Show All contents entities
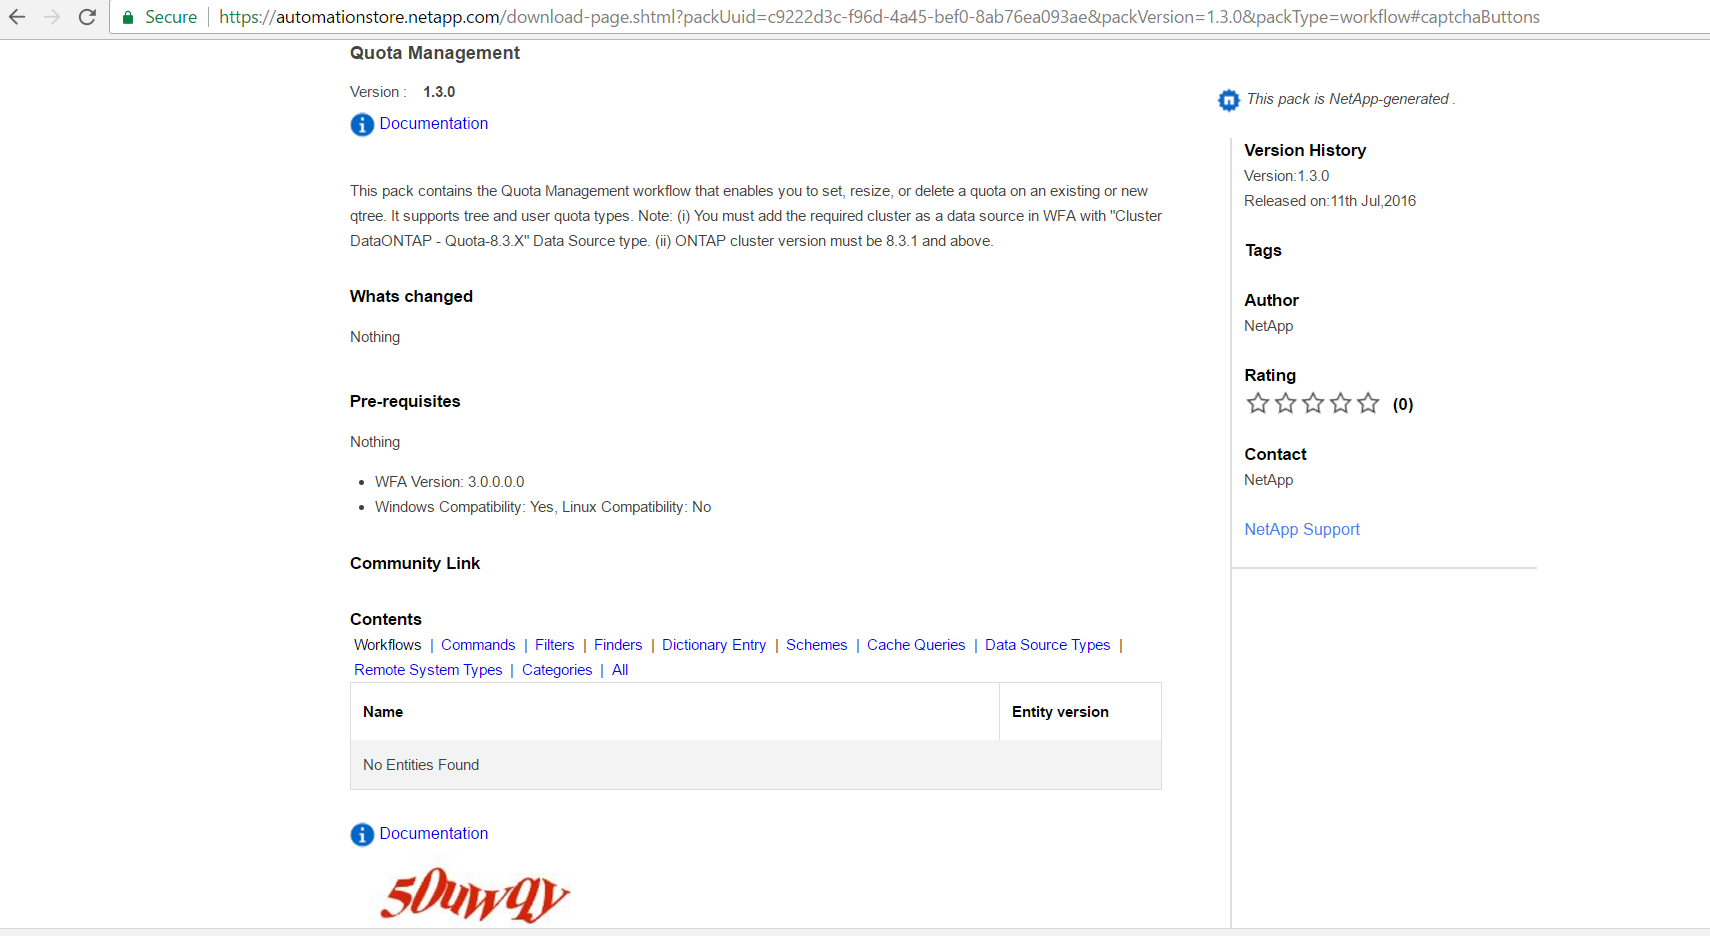 click(620, 670)
